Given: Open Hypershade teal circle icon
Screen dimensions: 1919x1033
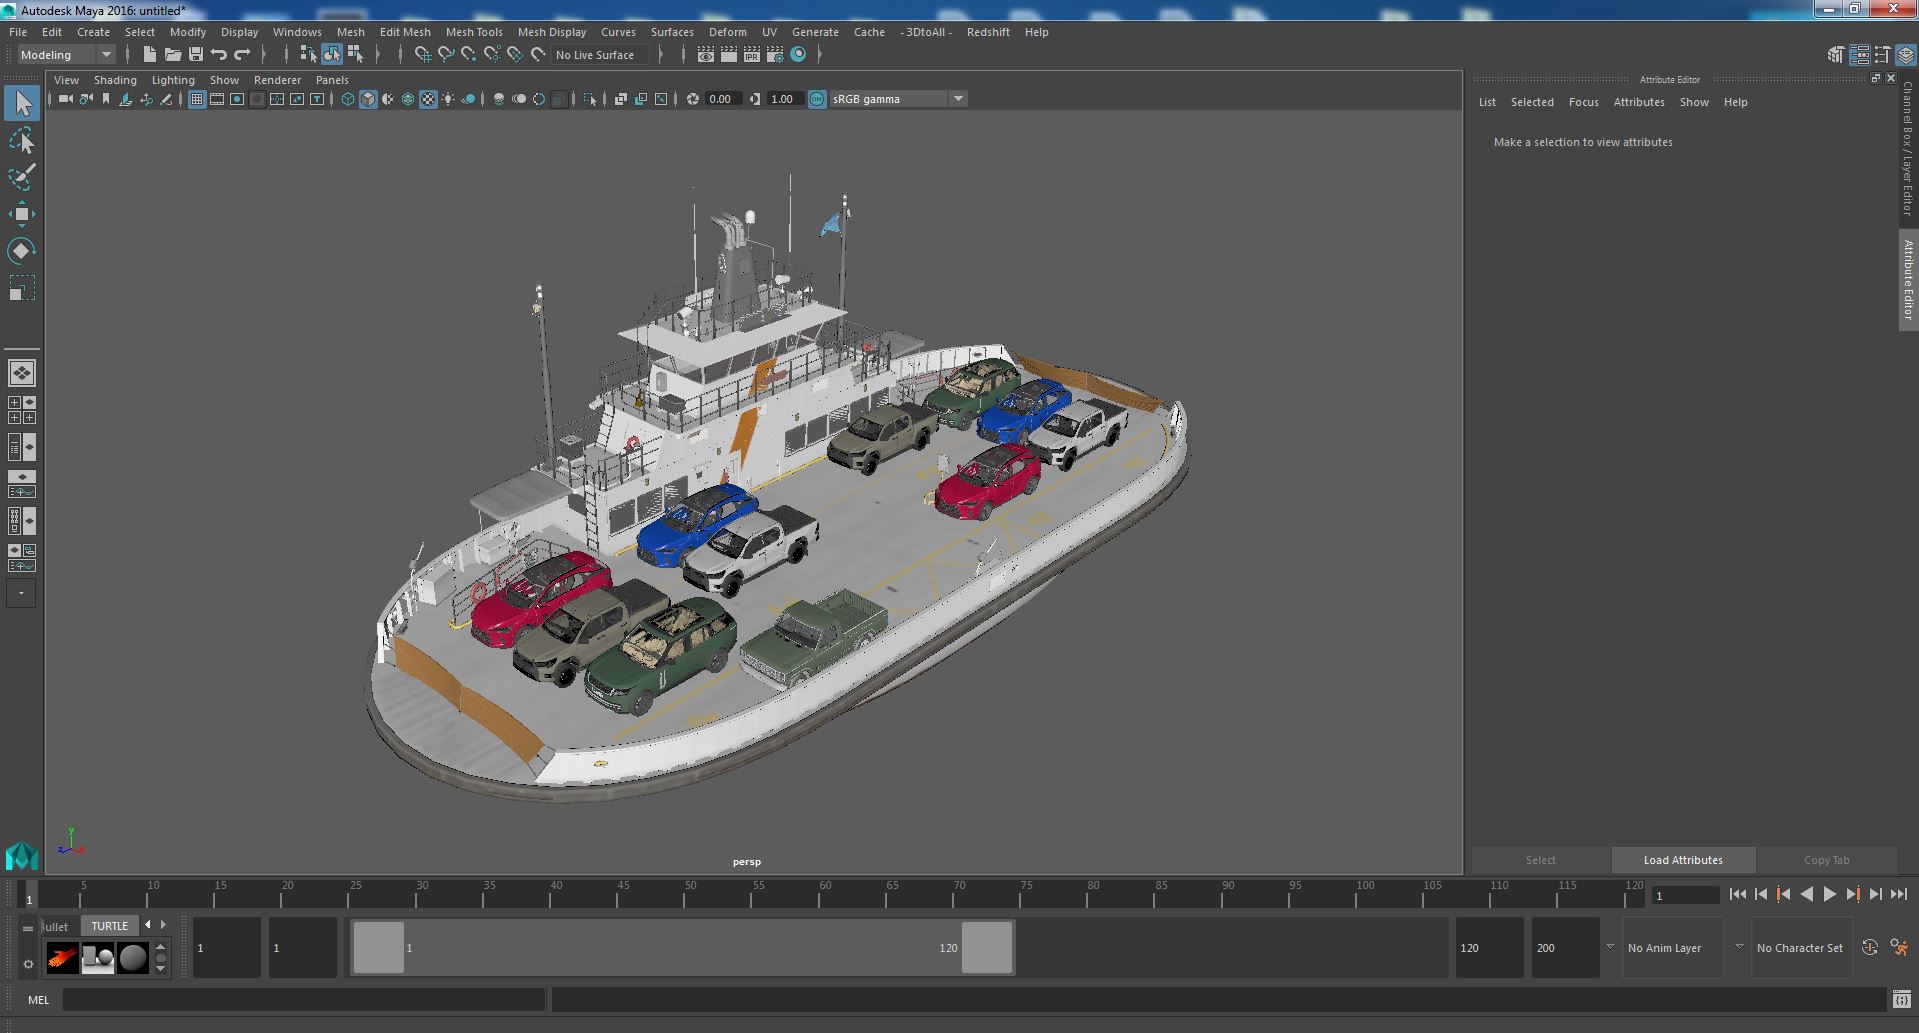Looking at the screenshot, I should (798, 55).
